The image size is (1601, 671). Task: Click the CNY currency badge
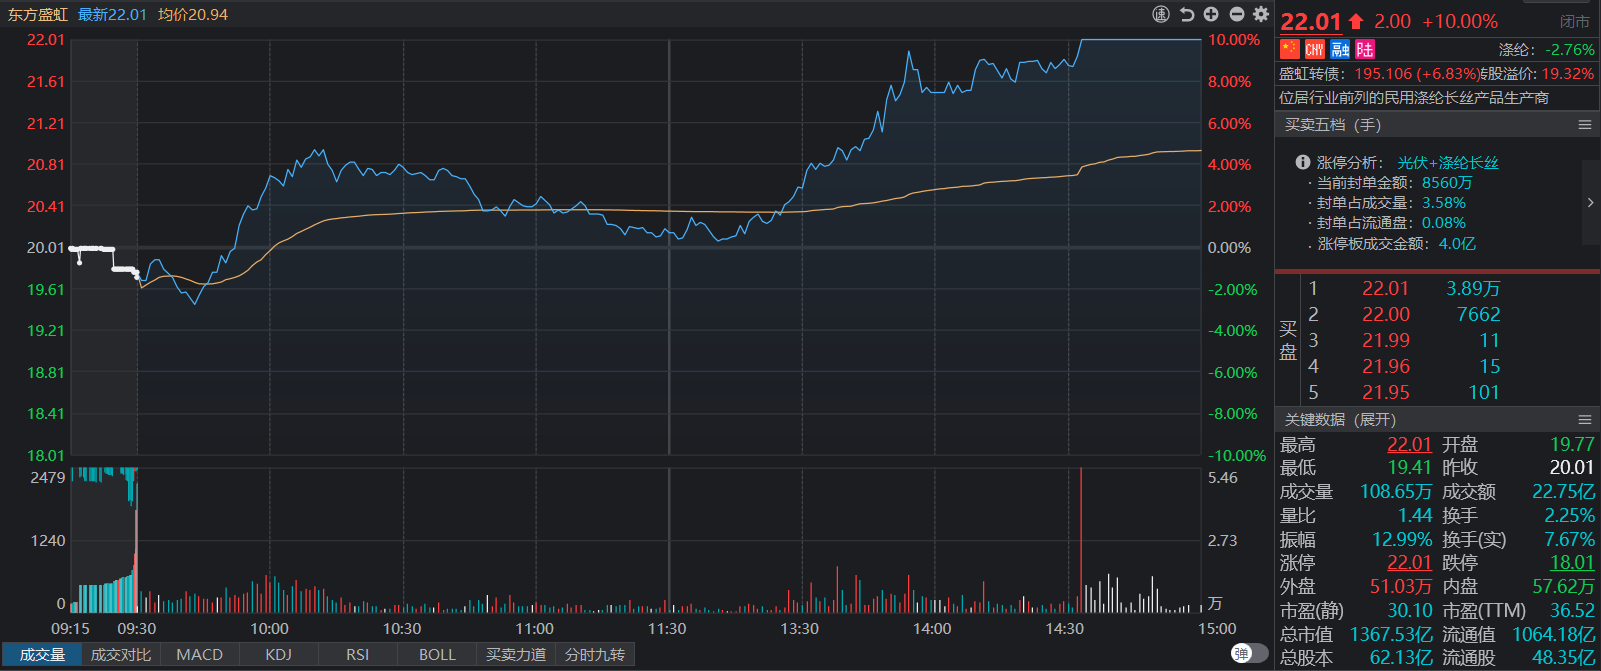[x=1315, y=49]
